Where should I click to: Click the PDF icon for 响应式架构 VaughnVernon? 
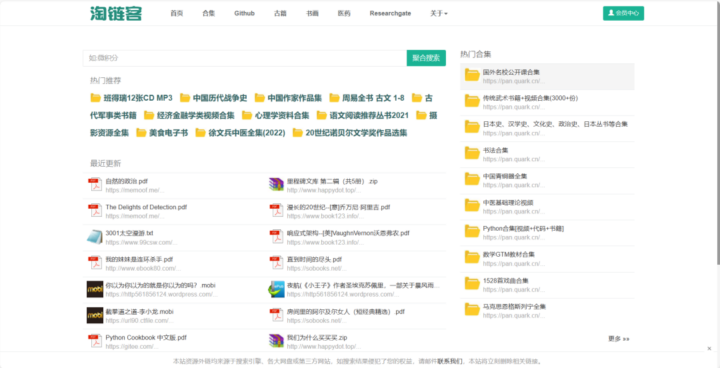pyautogui.click(x=276, y=237)
